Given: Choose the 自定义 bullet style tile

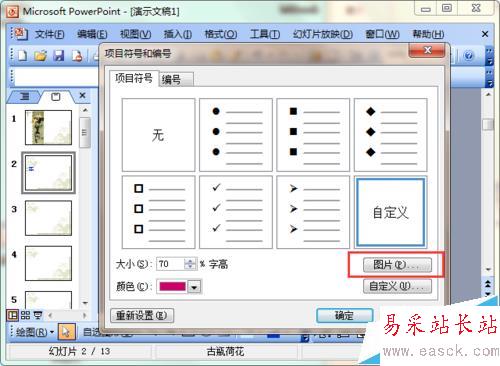Looking at the screenshot, I should point(390,212).
